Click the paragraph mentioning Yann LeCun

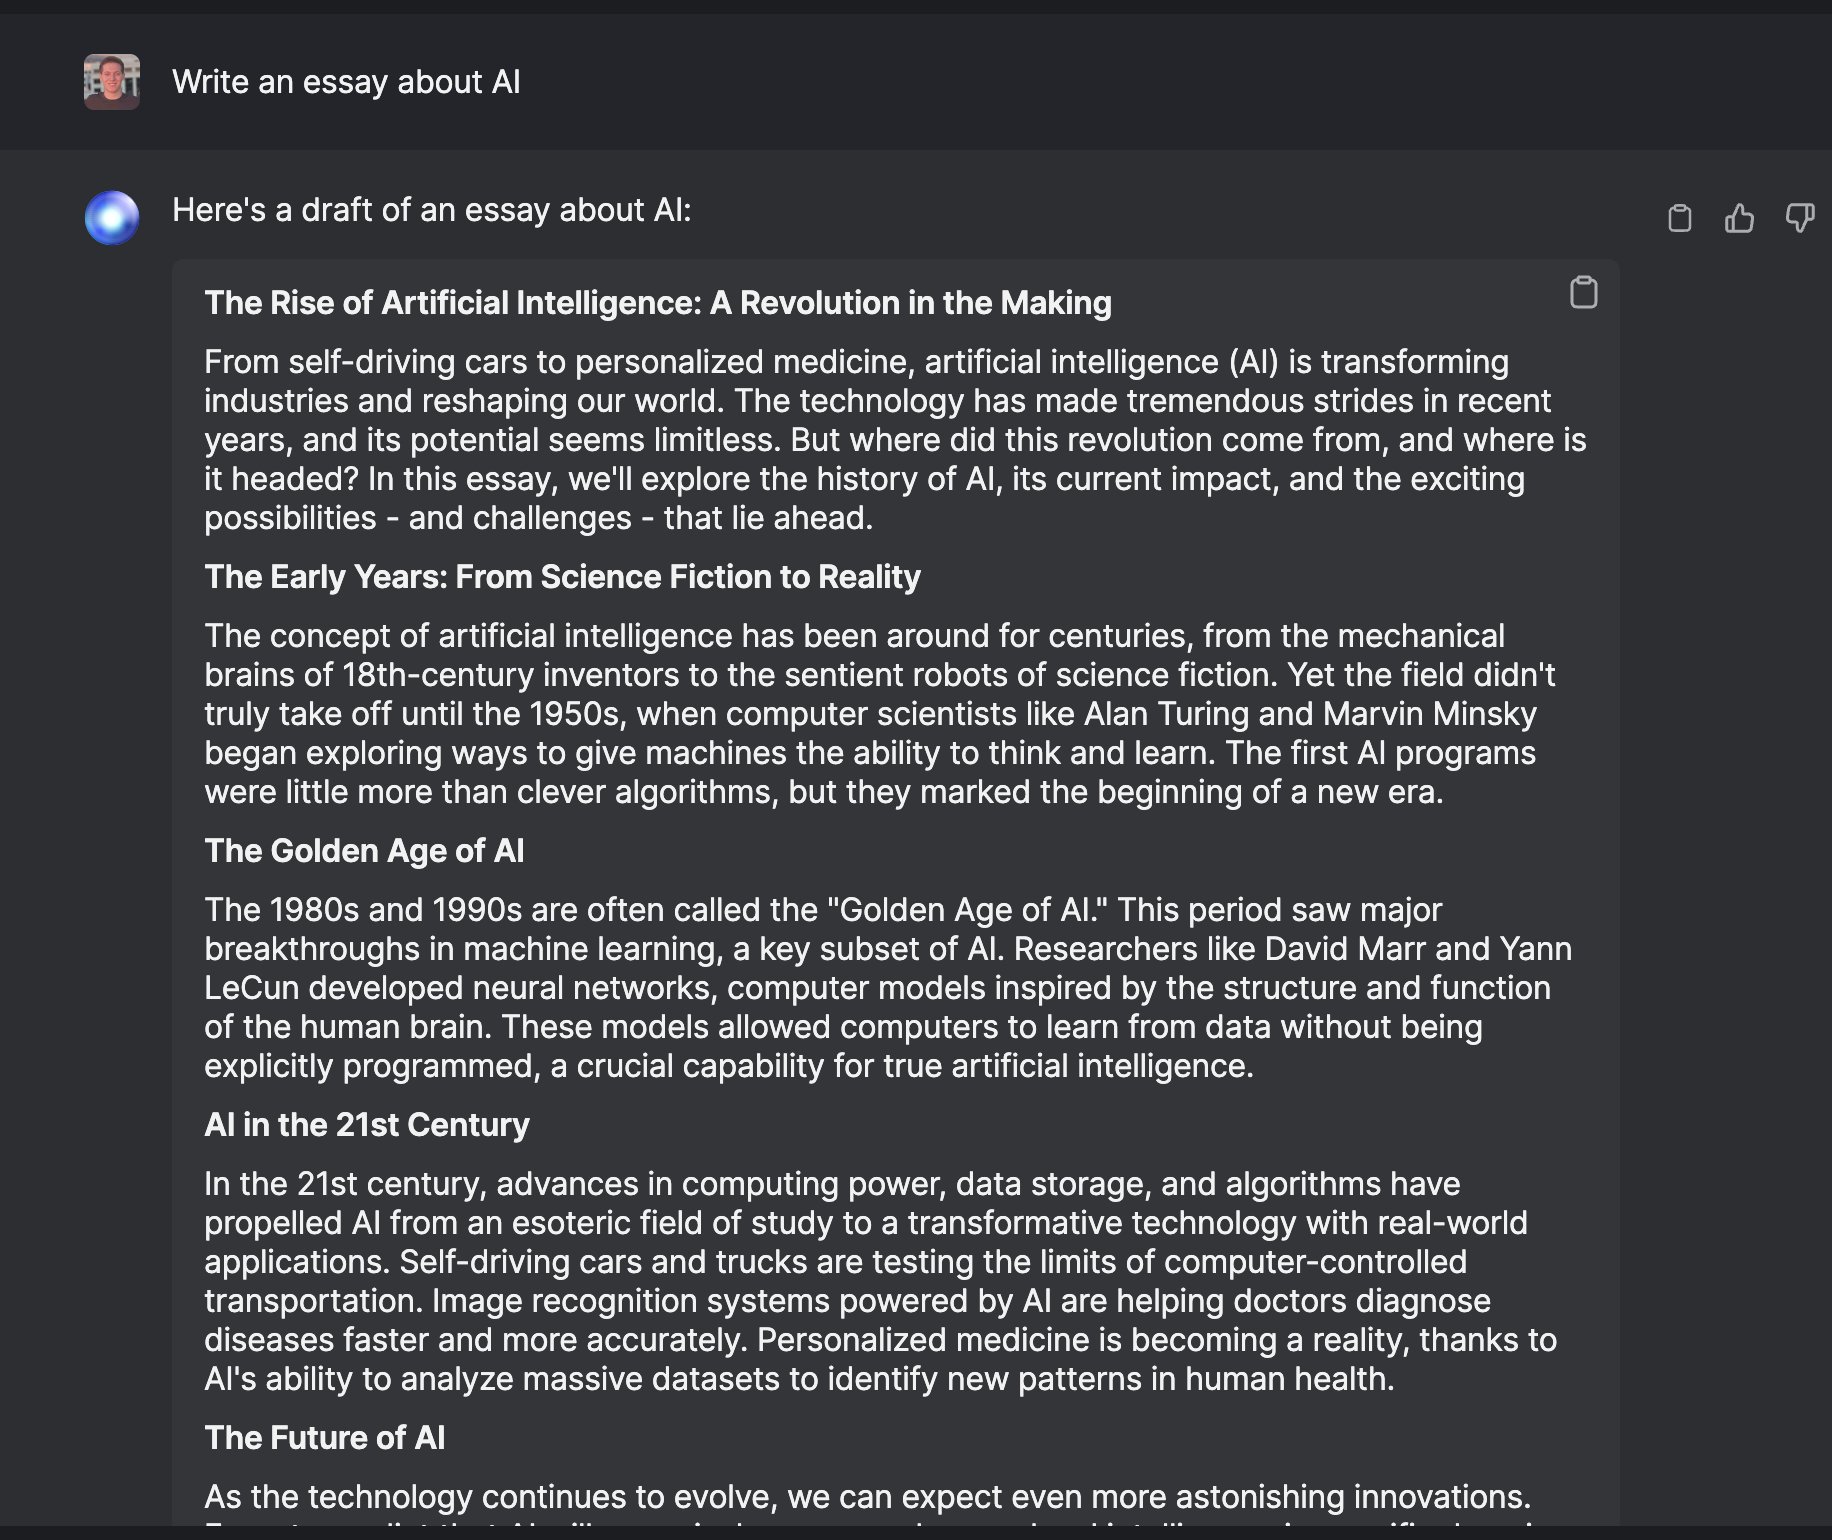tap(888, 988)
